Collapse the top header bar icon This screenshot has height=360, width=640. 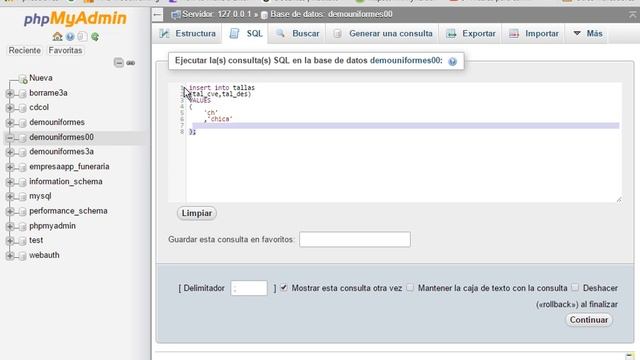click(632, 15)
